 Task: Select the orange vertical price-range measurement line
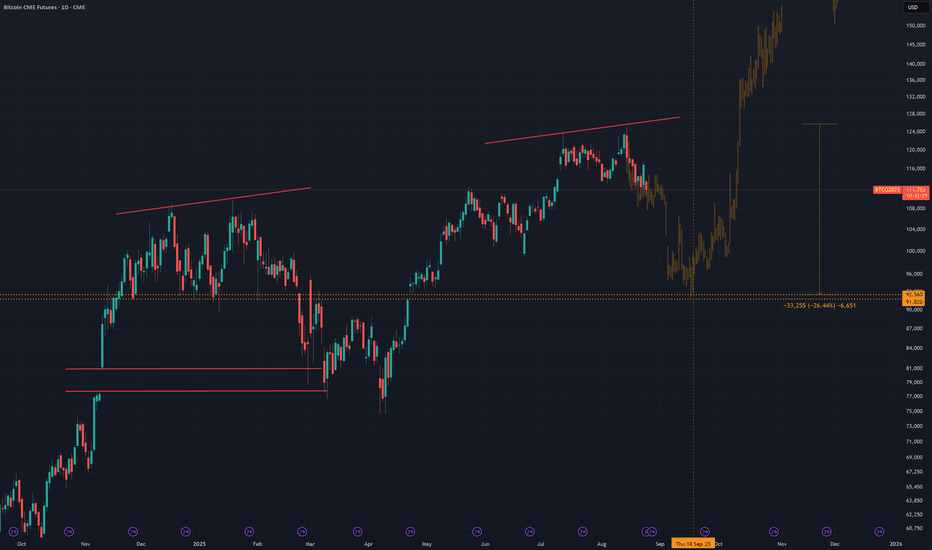pyautogui.click(x=820, y=209)
